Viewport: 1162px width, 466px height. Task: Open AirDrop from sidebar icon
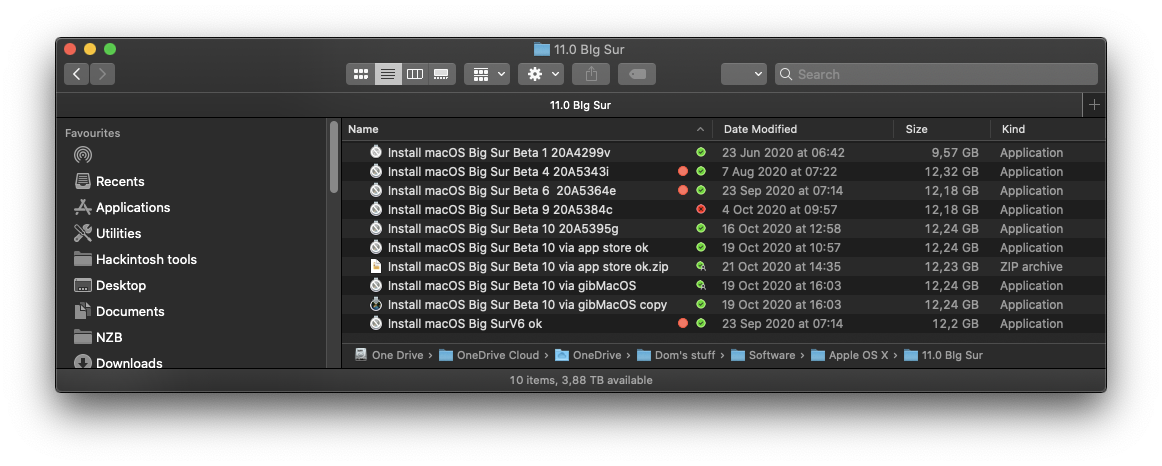tap(83, 156)
